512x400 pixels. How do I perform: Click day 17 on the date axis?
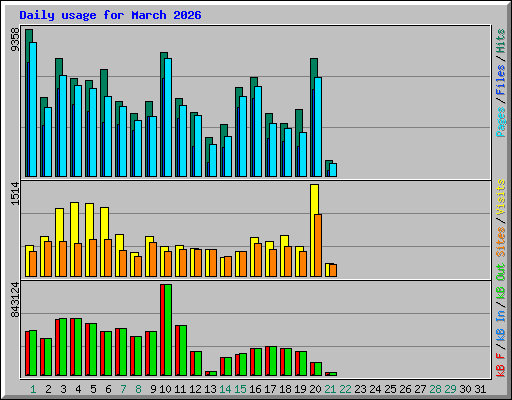pos(270,389)
